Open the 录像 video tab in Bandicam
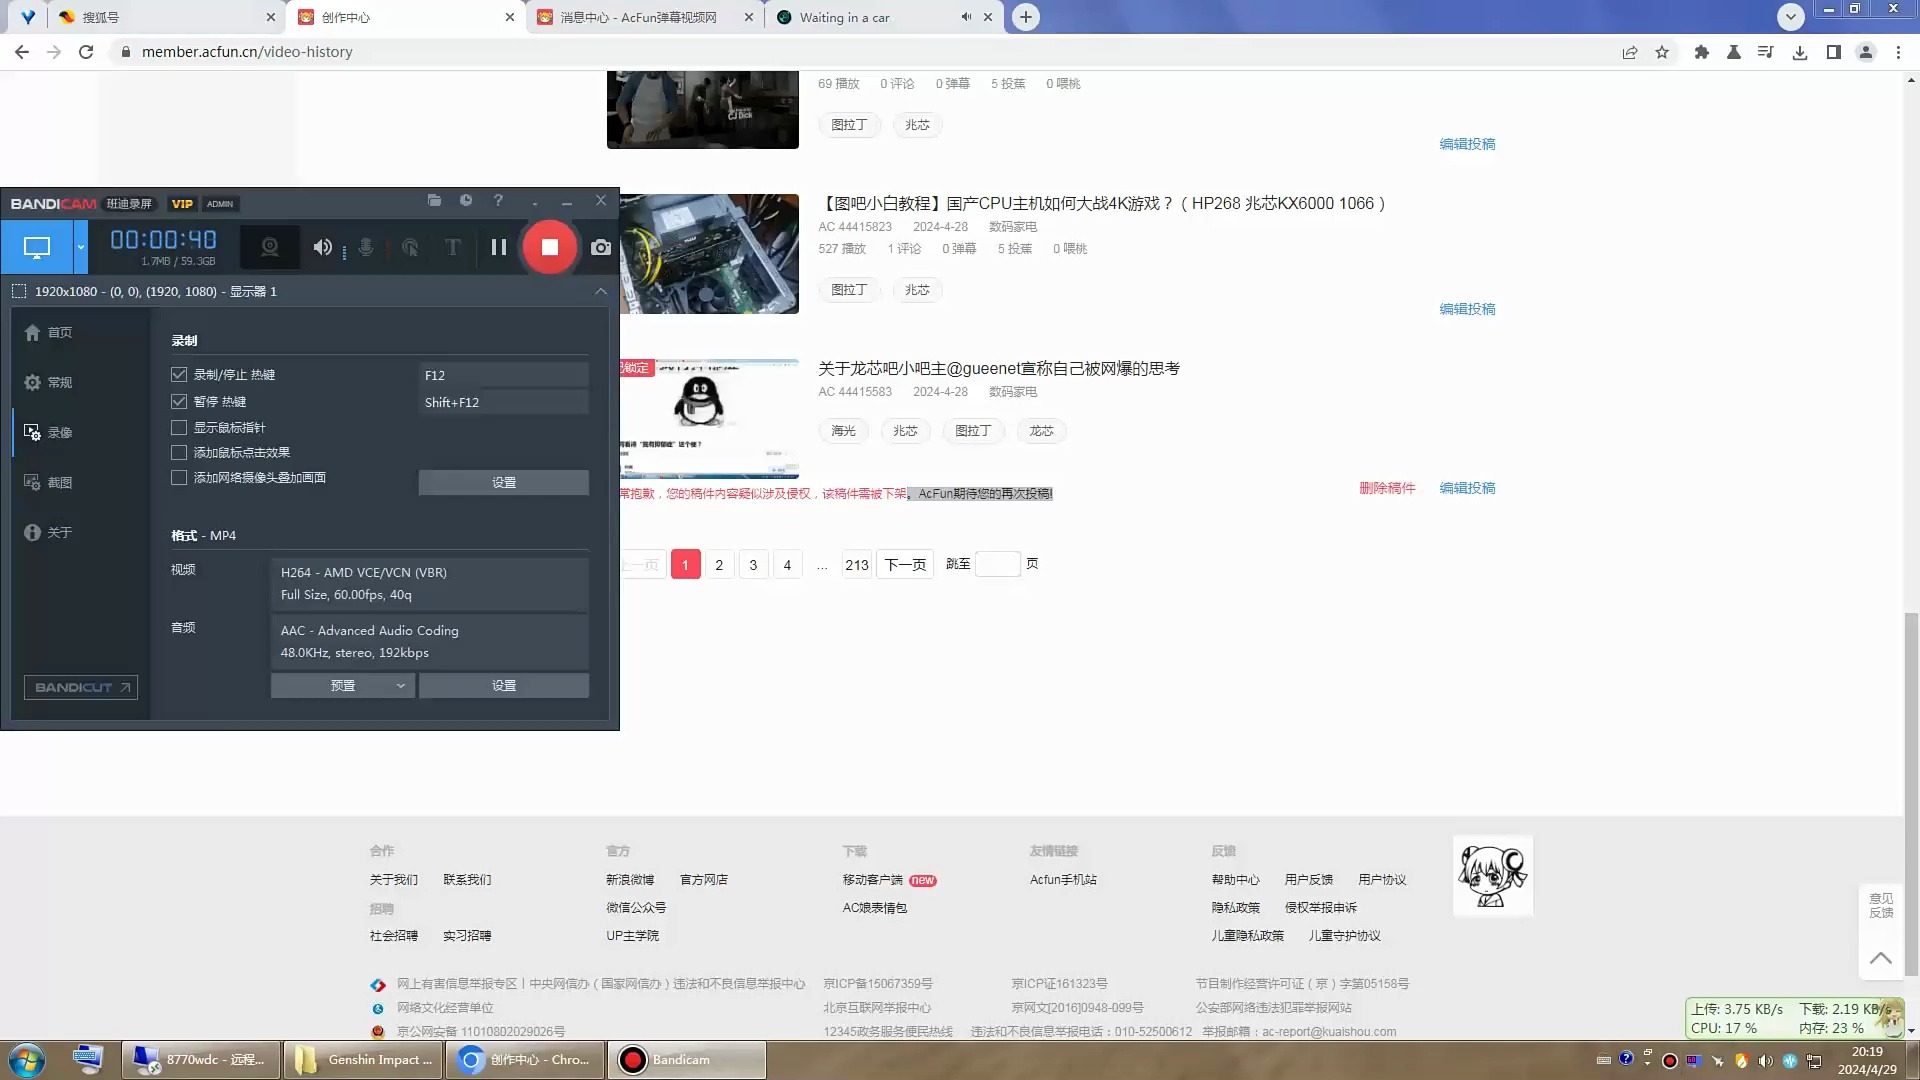Viewport: 1920px width, 1080px height. coord(48,432)
